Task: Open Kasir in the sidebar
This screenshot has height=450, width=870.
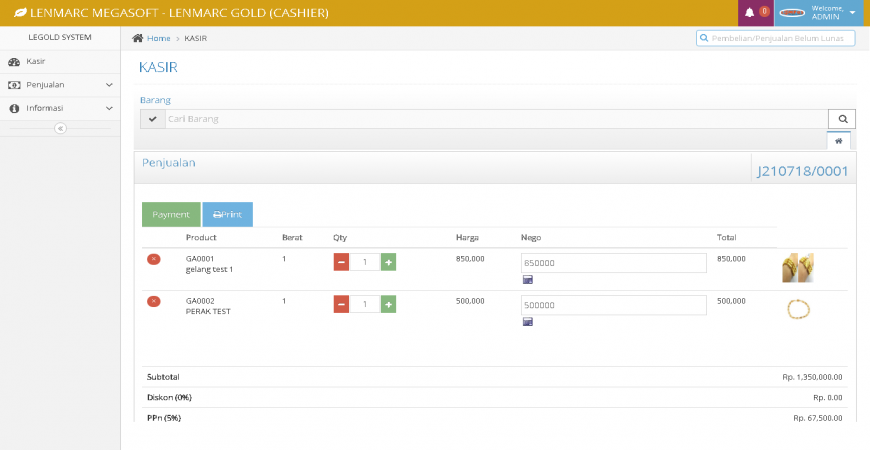Action: [x=35, y=62]
